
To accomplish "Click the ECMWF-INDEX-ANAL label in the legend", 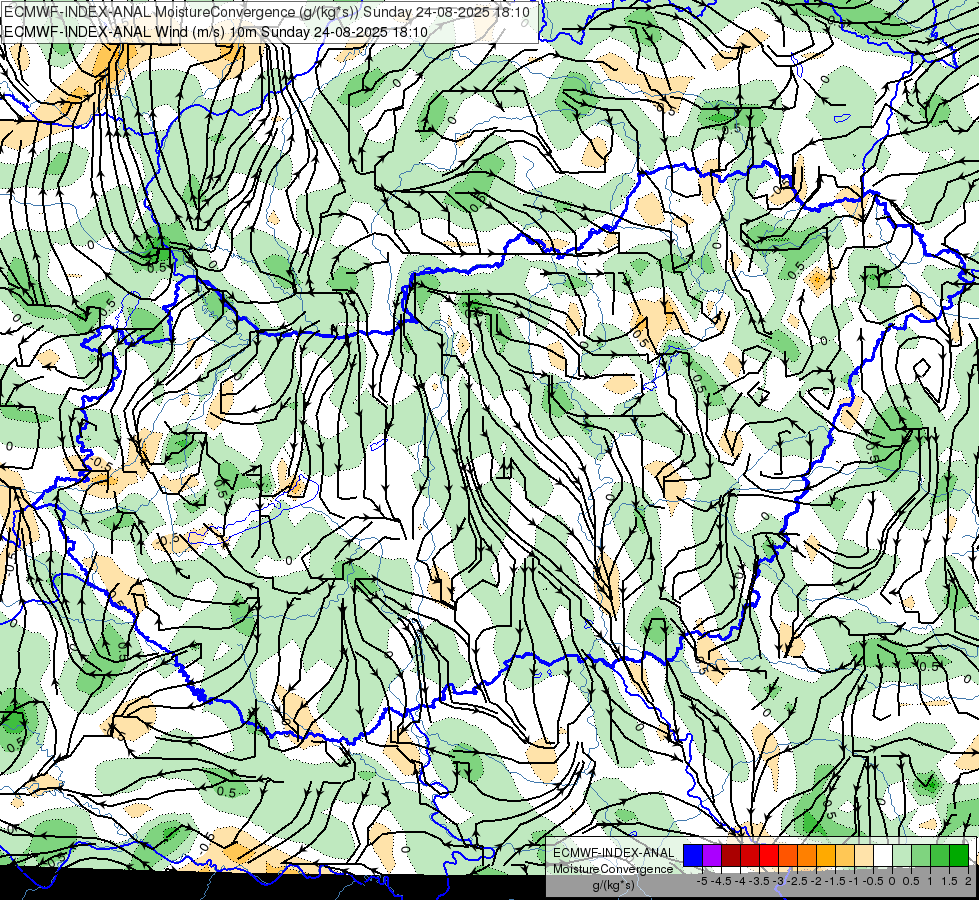I will pyautogui.click(x=613, y=853).
